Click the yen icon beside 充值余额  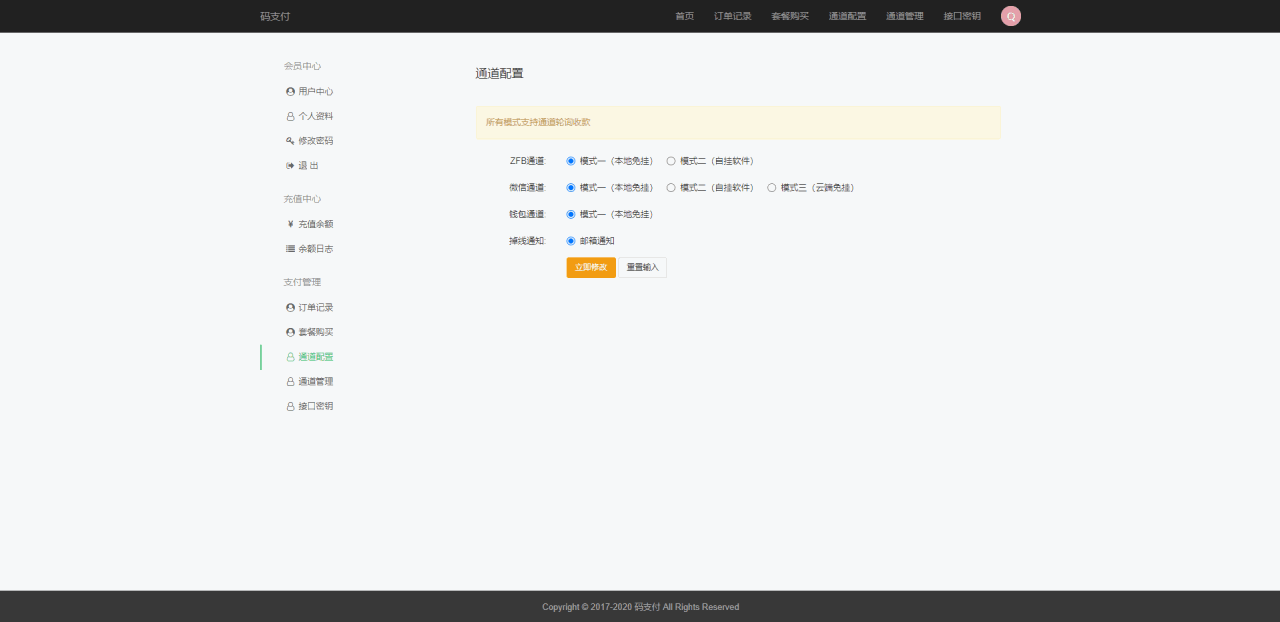(290, 224)
